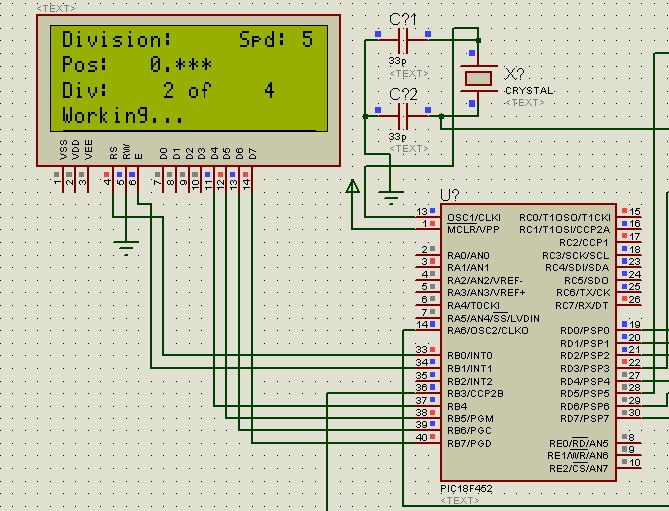
Task: Select the PIC18F452 part name label
Action: coord(466,488)
